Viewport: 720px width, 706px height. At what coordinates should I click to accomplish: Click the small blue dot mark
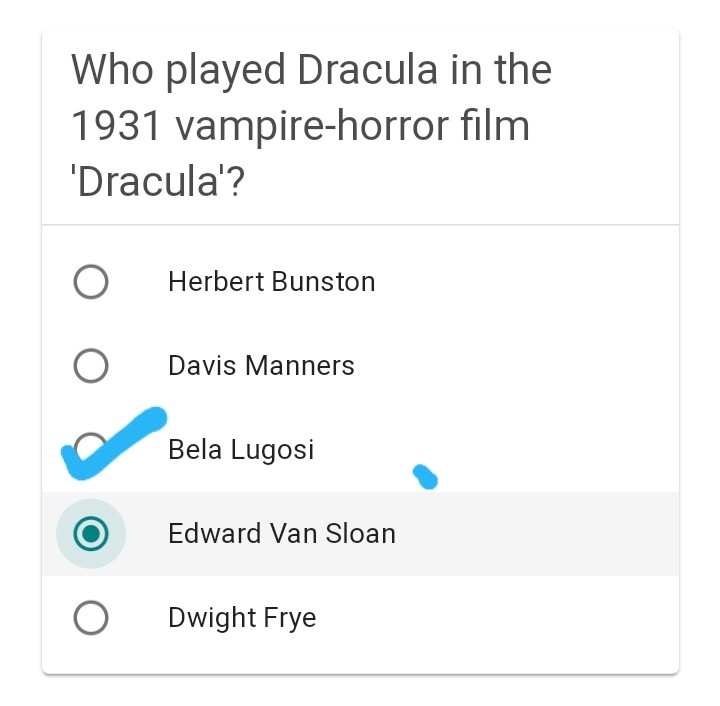pyautogui.click(x=426, y=476)
